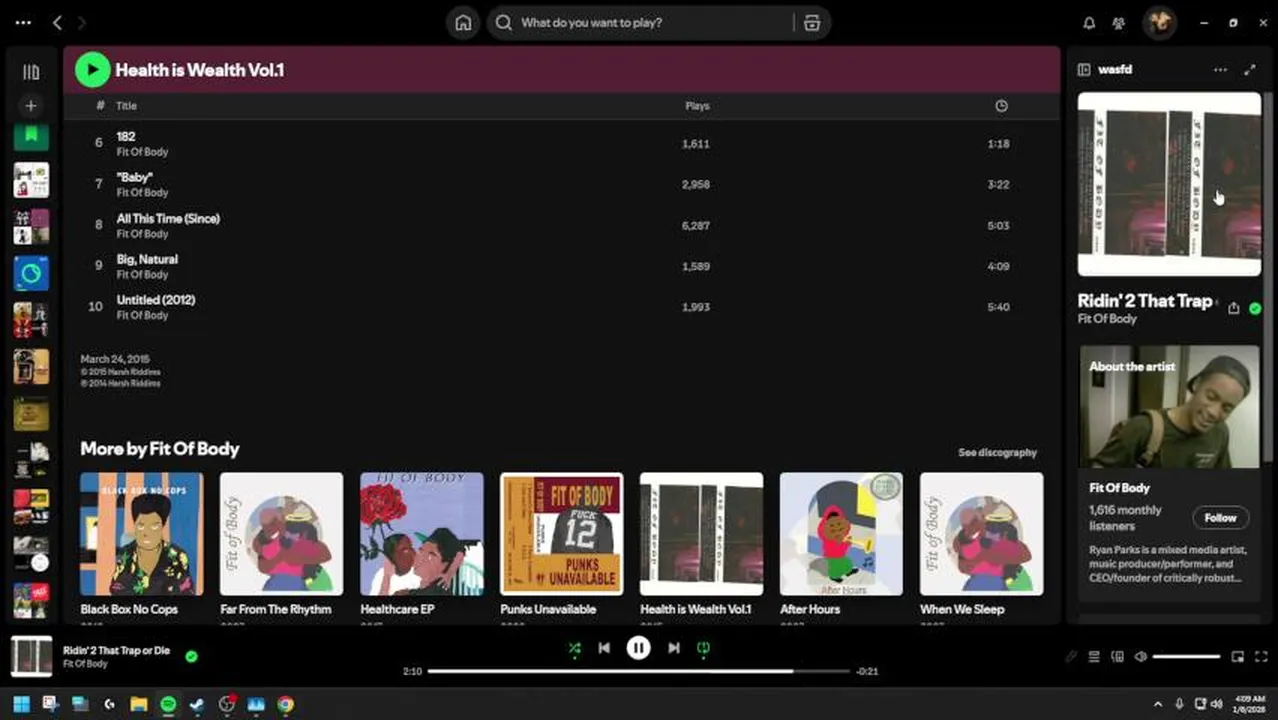This screenshot has height=720, width=1278.
Task: Select the track row titled 182
Action: (x=561, y=144)
